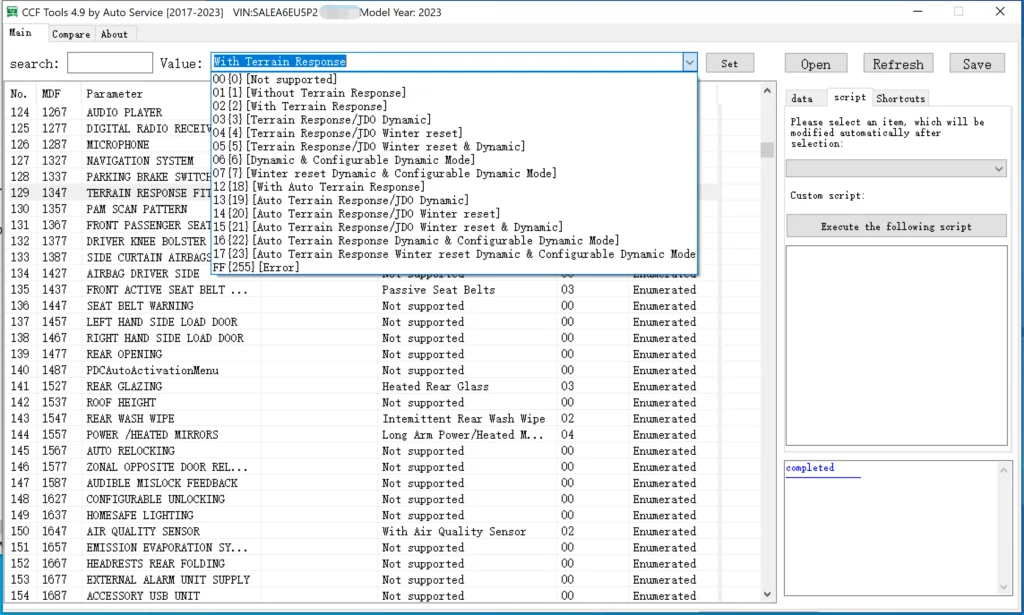Click Execute the following script button
Viewport: 1024px width, 615px height.
(896, 226)
